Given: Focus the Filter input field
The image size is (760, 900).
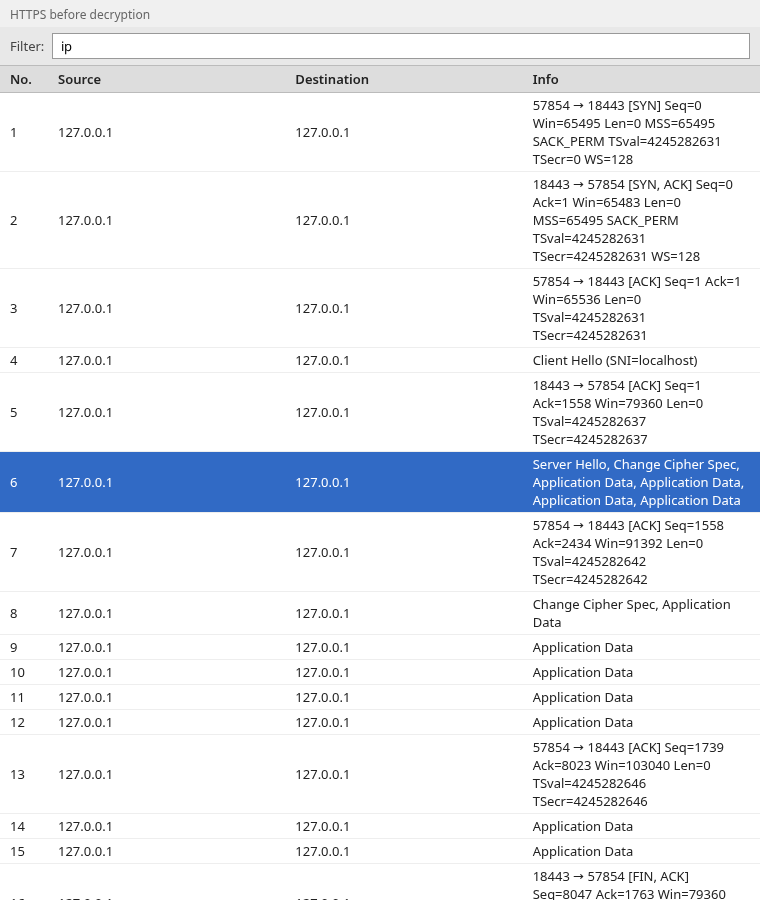Looking at the screenshot, I should [x=401, y=46].
